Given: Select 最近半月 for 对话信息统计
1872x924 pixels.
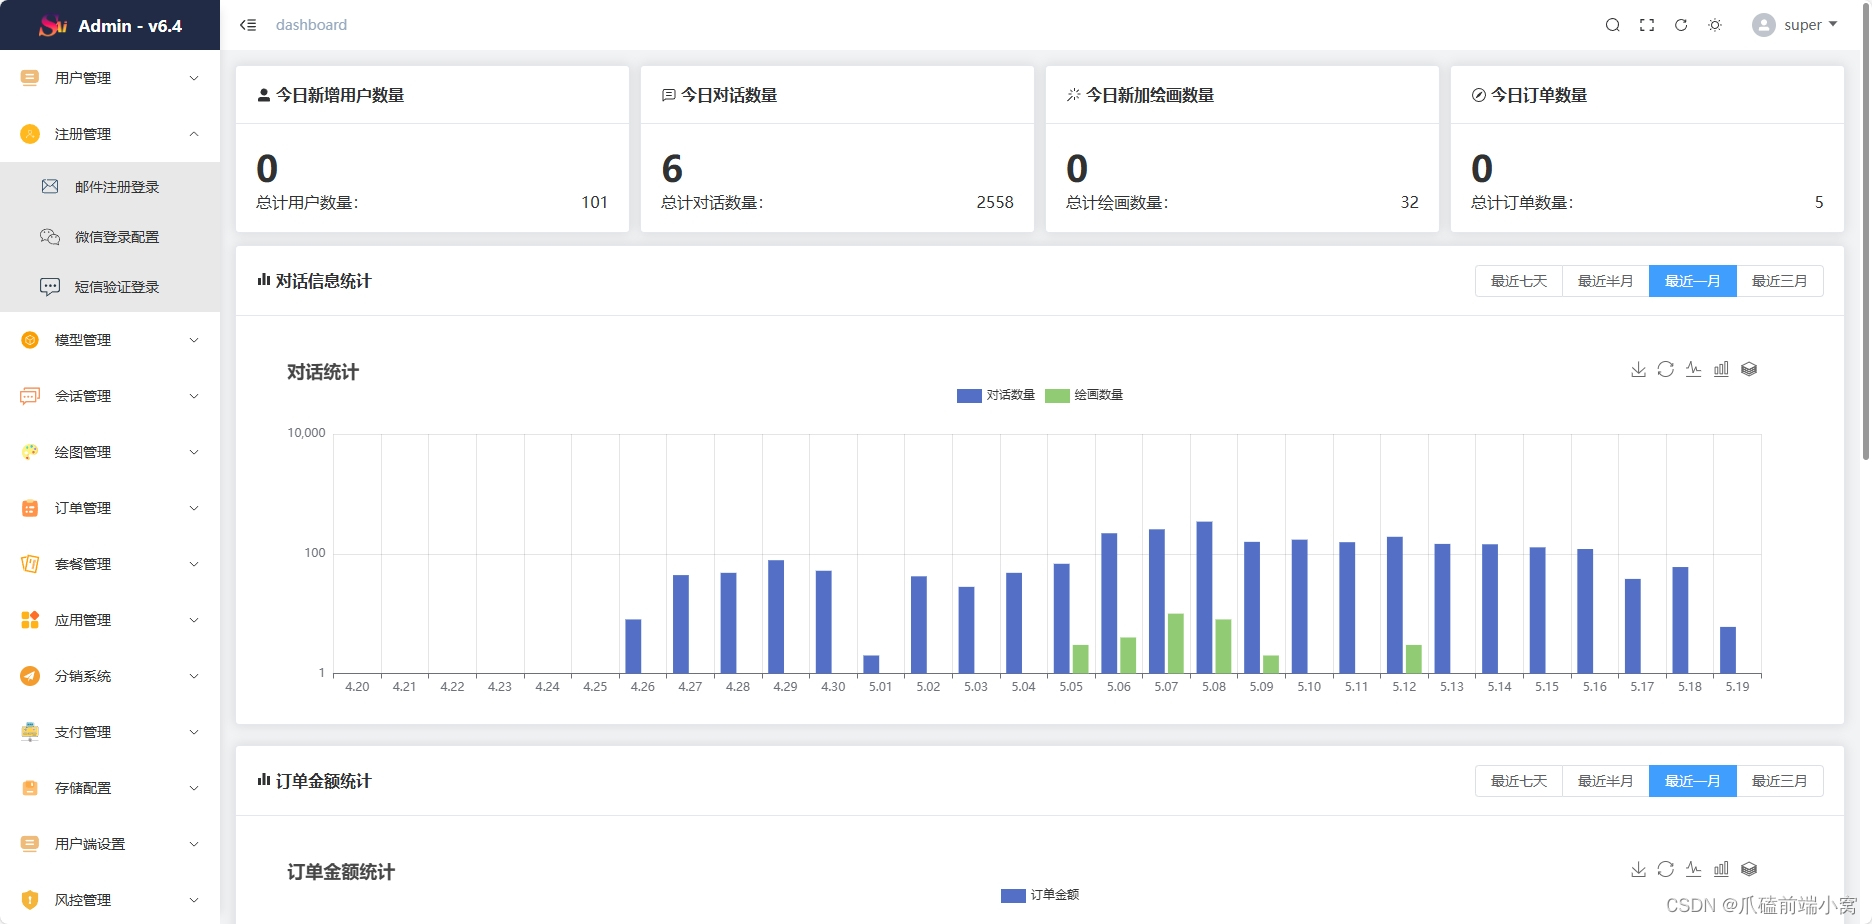Looking at the screenshot, I should click(1605, 281).
